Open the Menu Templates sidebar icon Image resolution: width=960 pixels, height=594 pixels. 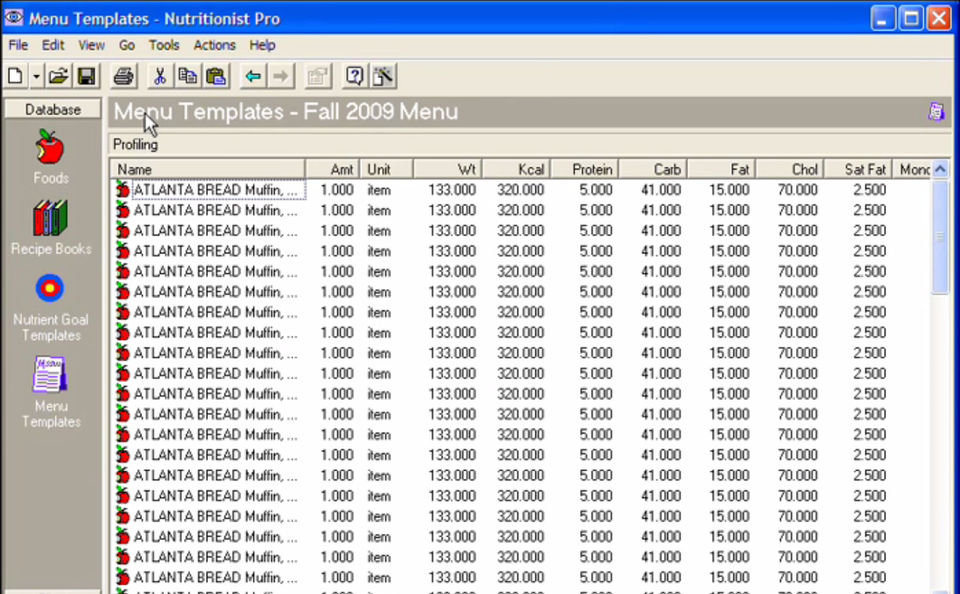[50, 374]
